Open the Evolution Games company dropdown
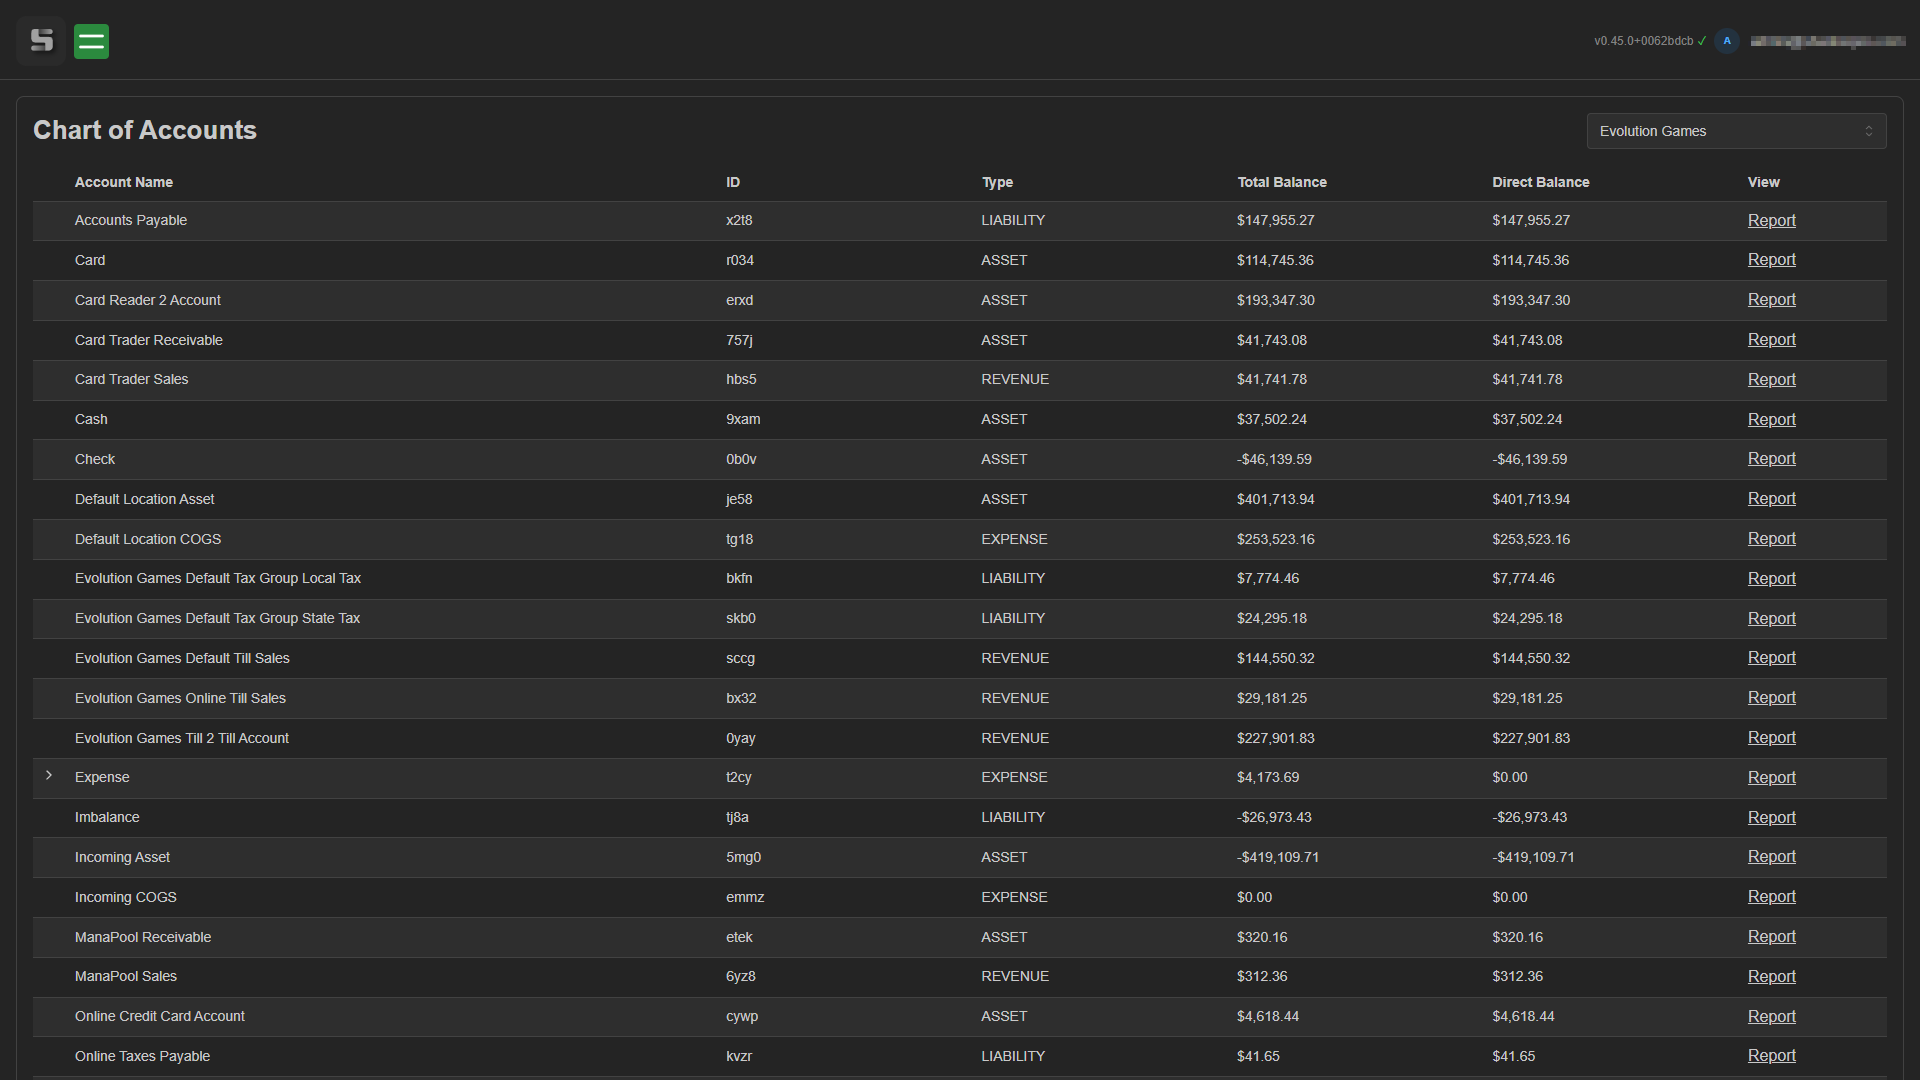 click(1720, 131)
